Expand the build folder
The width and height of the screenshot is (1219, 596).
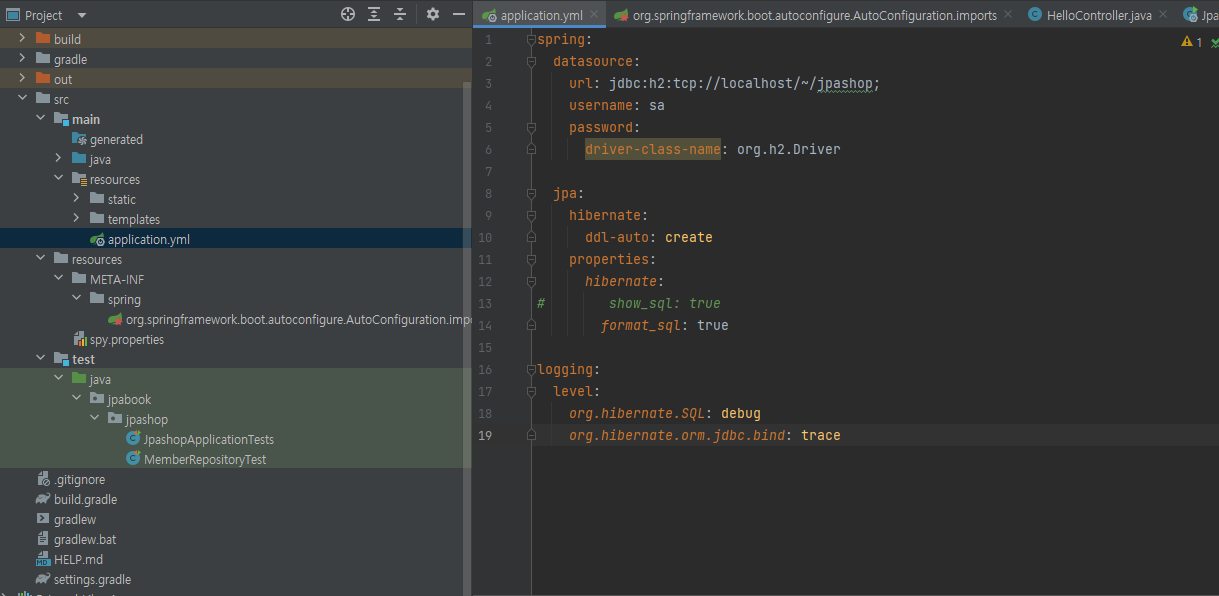tap(22, 38)
